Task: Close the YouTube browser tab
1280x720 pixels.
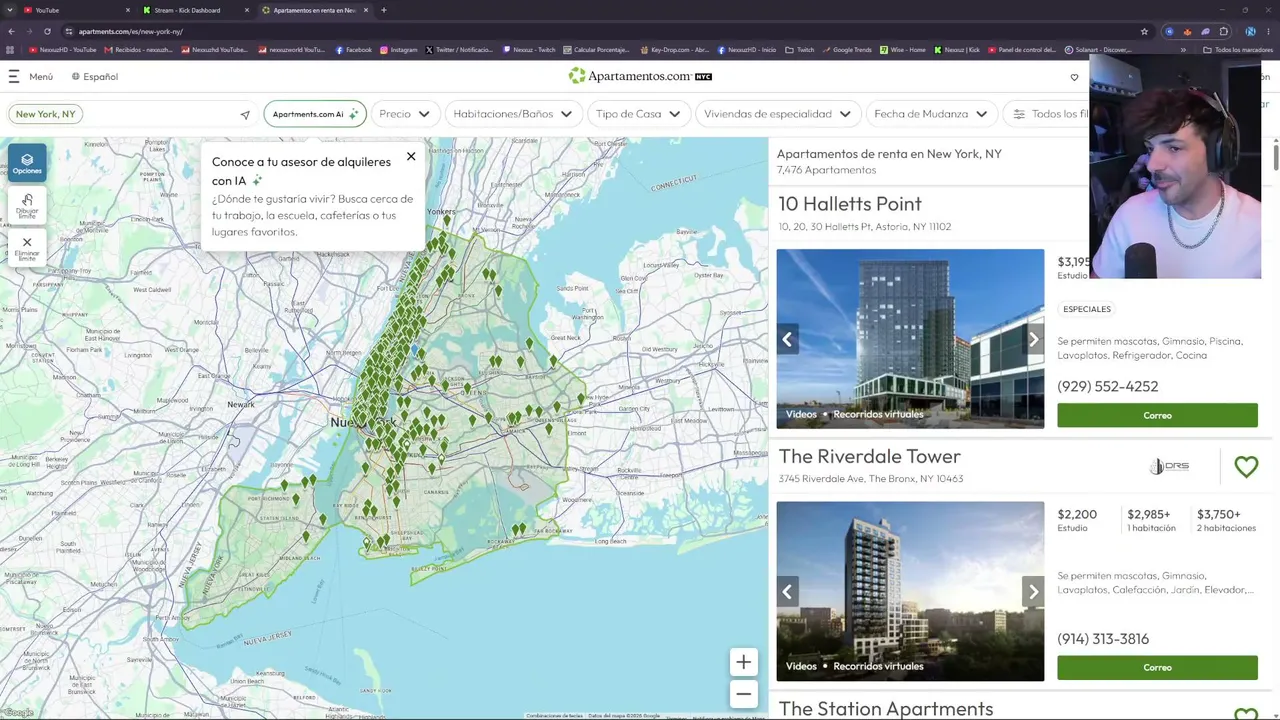Action: coord(128,10)
